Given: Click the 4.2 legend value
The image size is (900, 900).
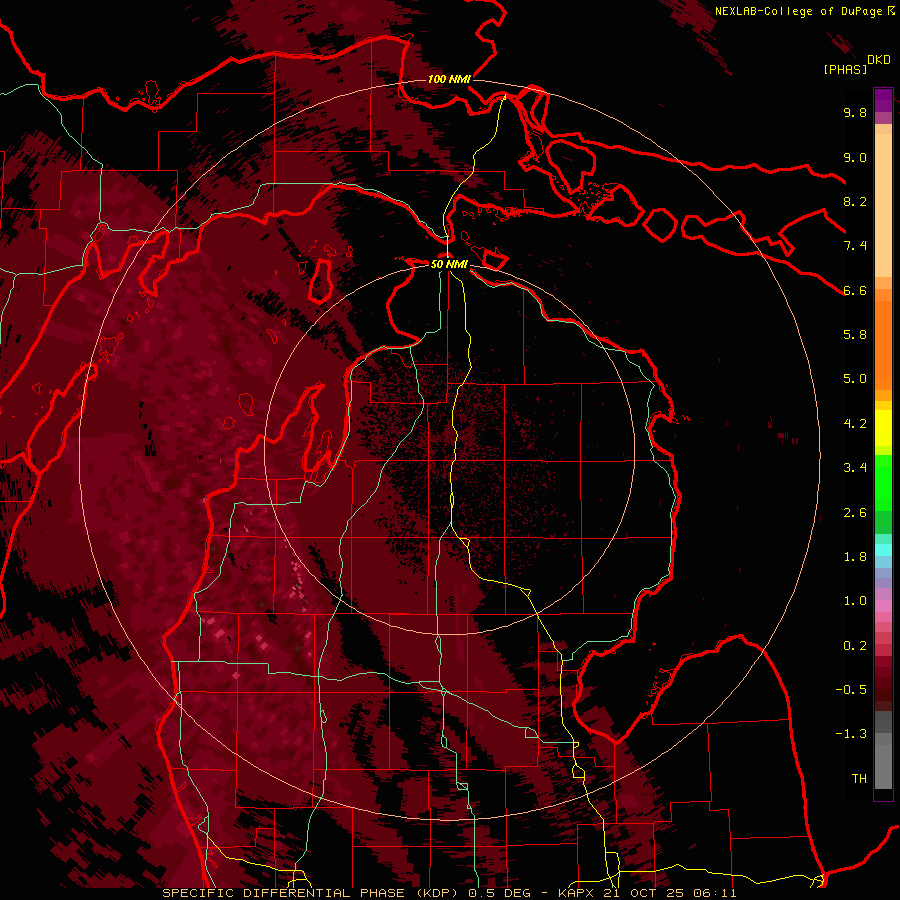Looking at the screenshot, I should (855, 424).
